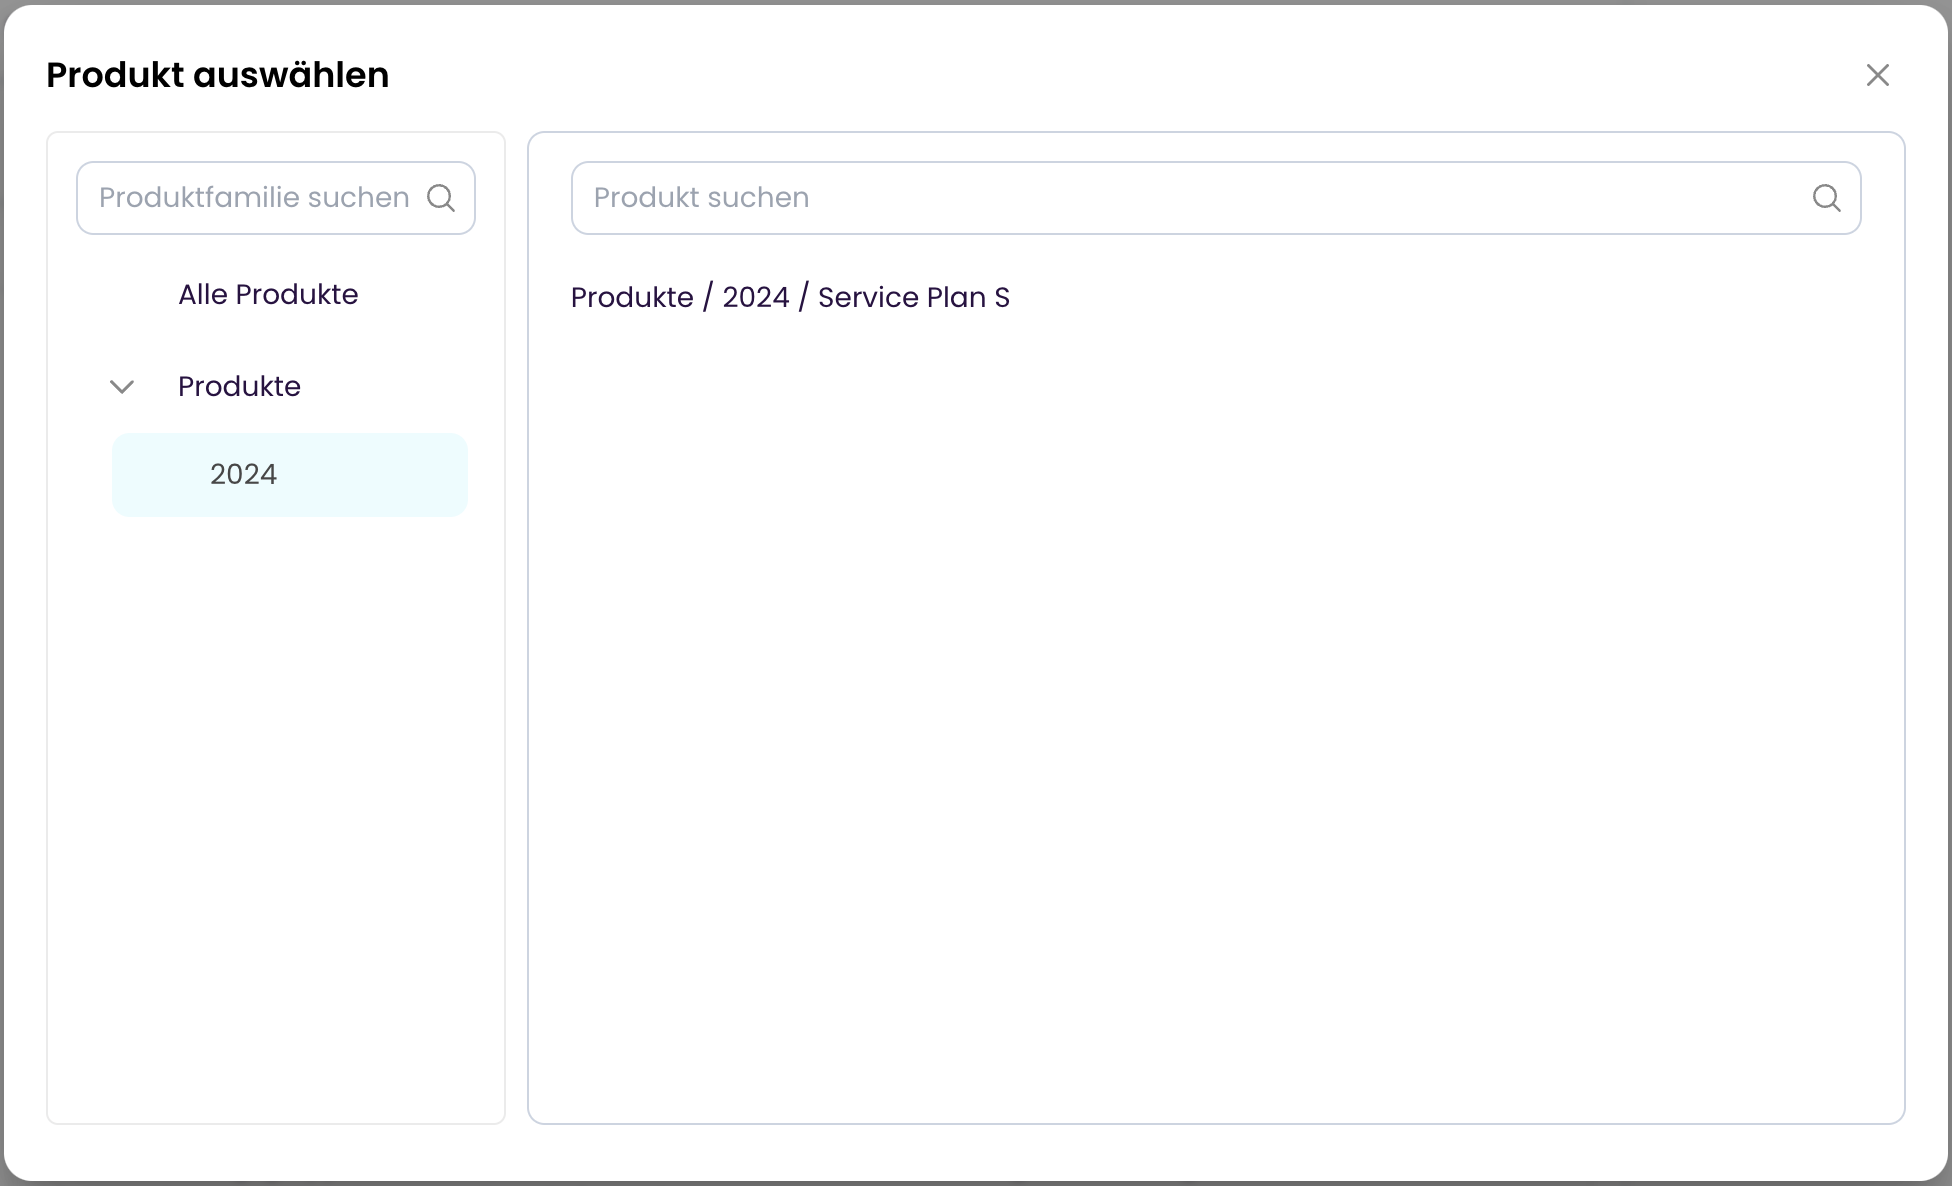
Task: Click the 2024 segment in result path
Action: (x=755, y=298)
